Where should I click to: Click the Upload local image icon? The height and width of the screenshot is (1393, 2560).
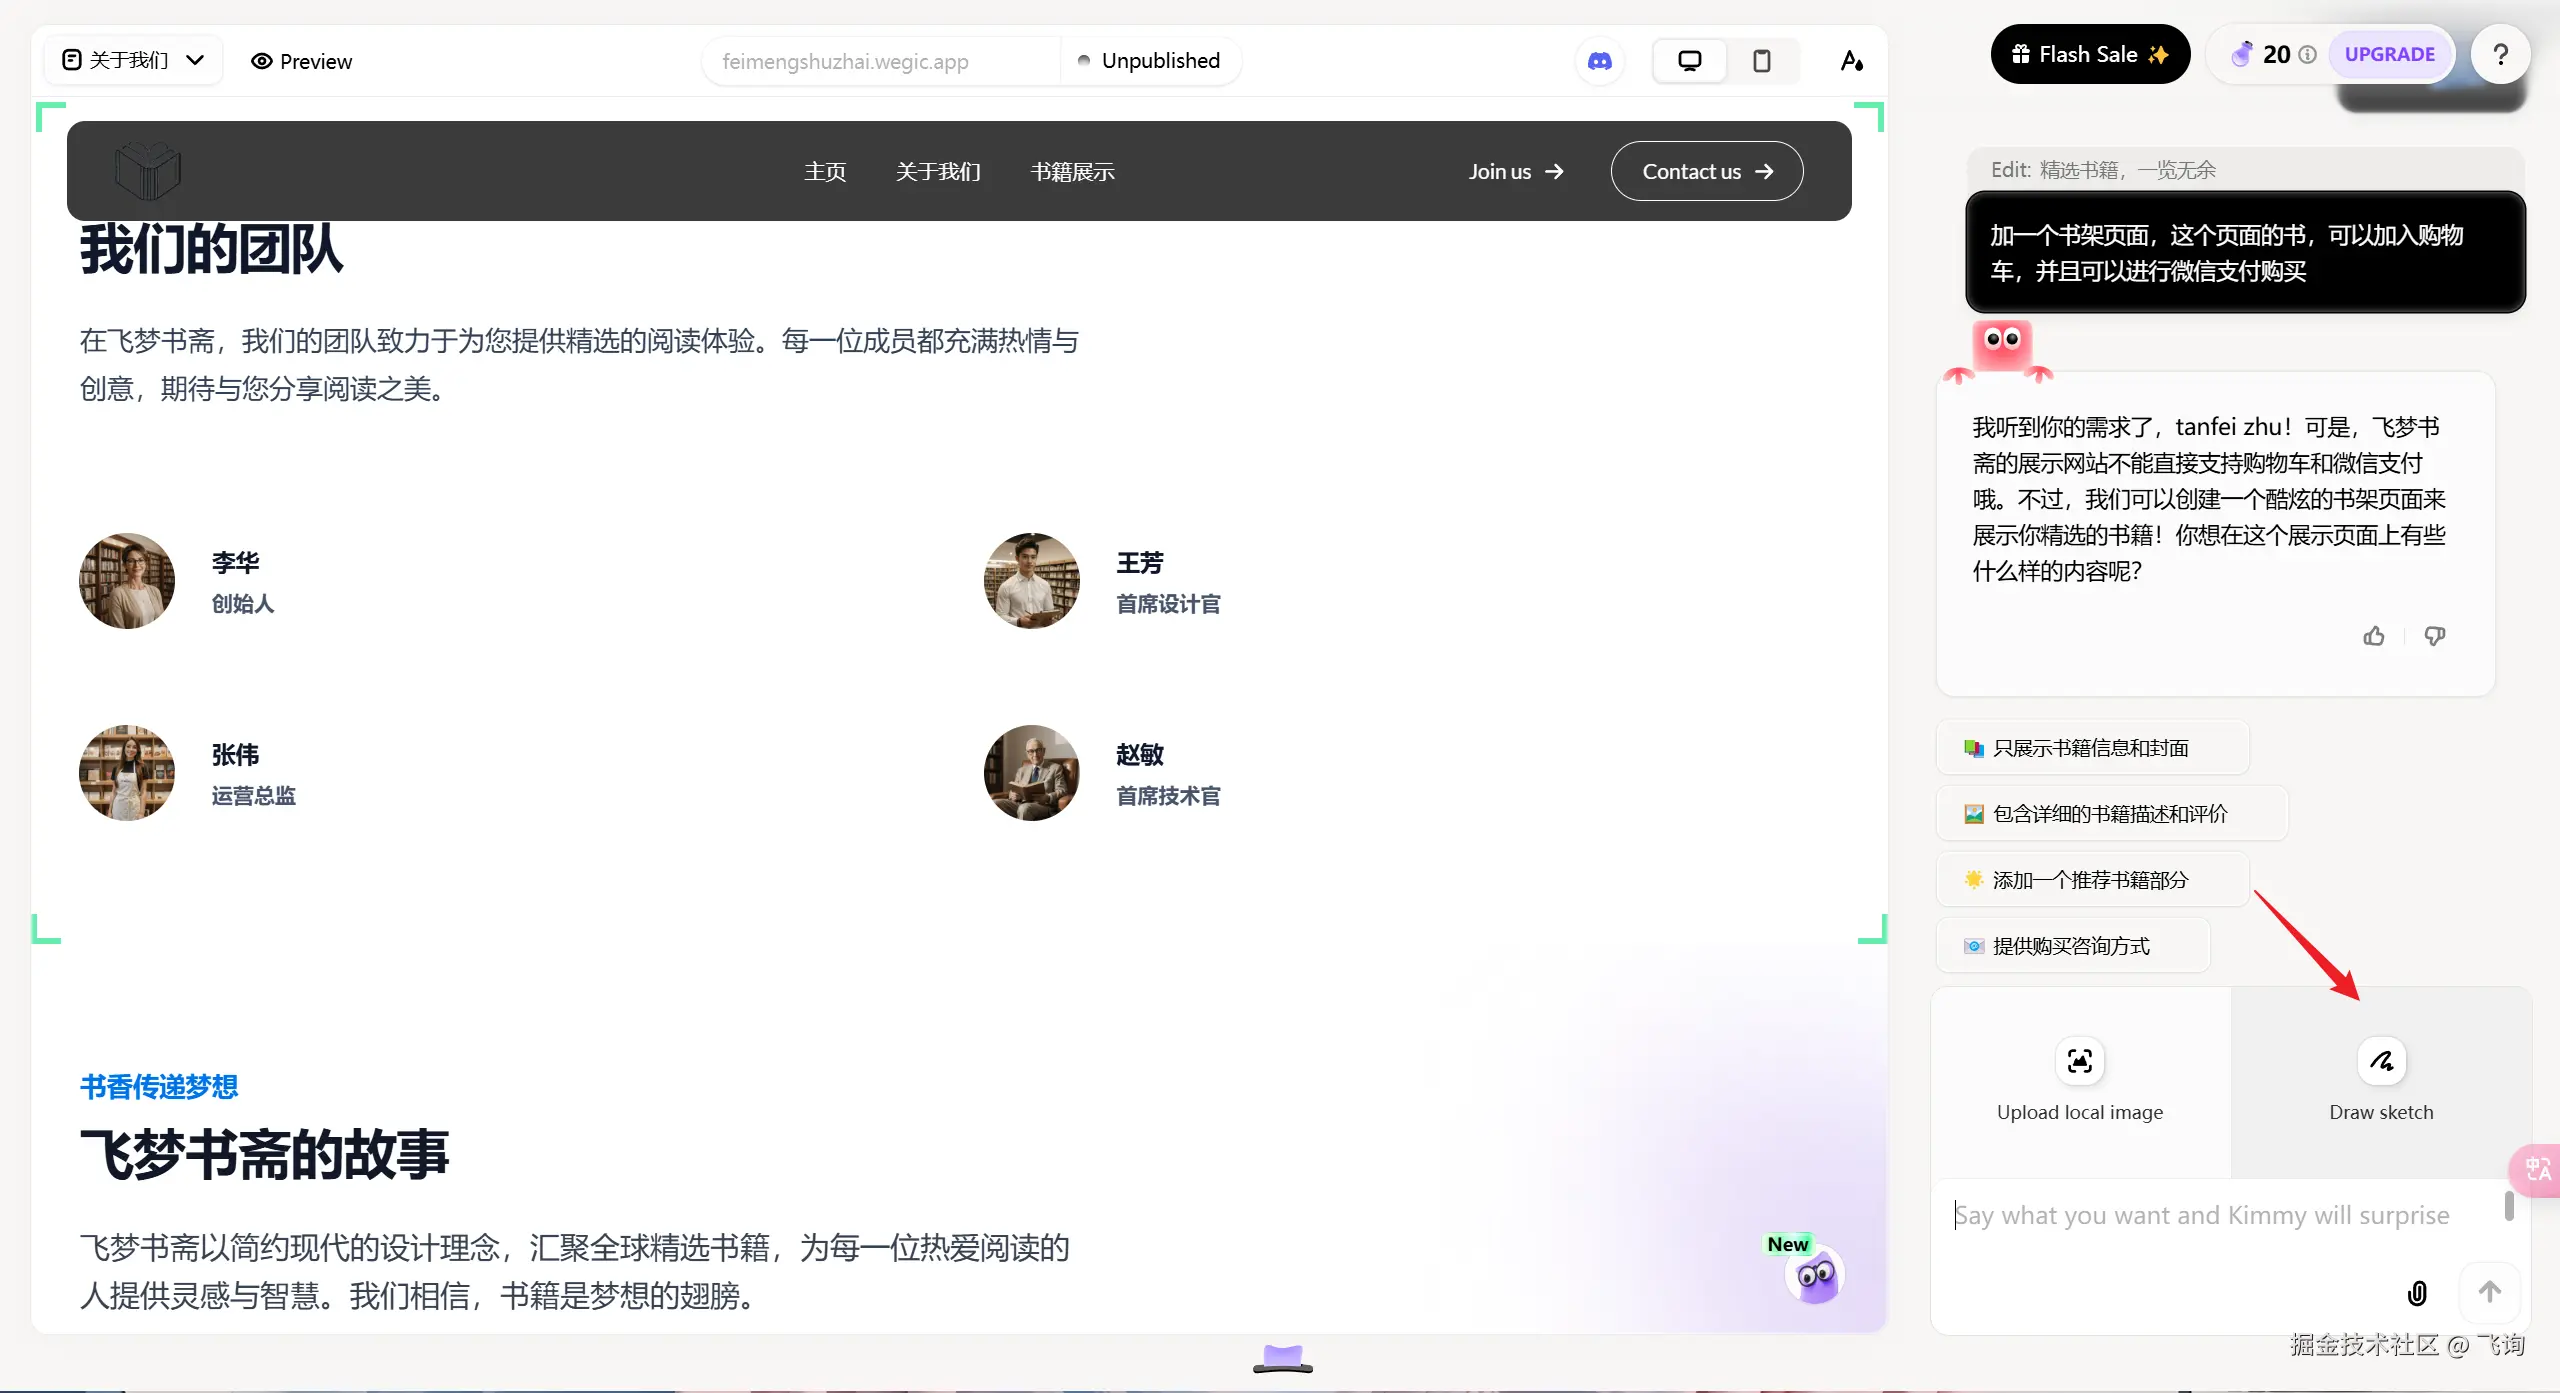coord(2079,1061)
